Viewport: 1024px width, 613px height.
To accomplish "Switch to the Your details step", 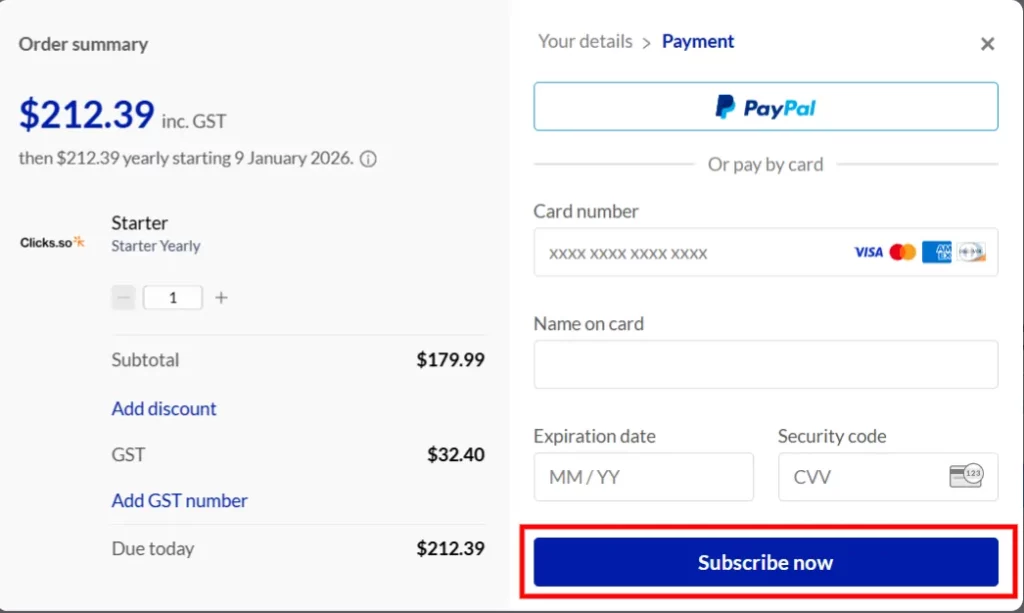I will (584, 41).
